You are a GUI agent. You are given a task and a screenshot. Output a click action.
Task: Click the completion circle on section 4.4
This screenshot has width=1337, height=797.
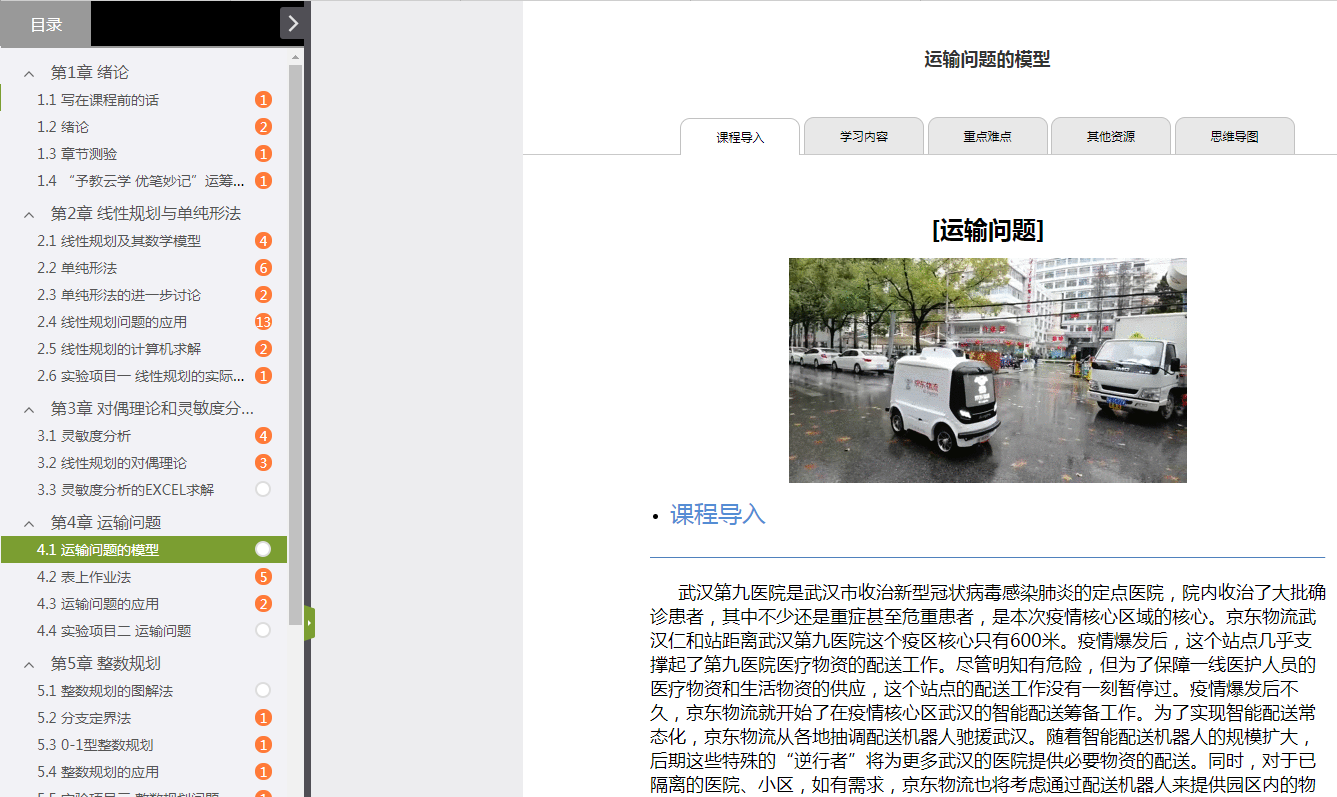[x=263, y=630]
